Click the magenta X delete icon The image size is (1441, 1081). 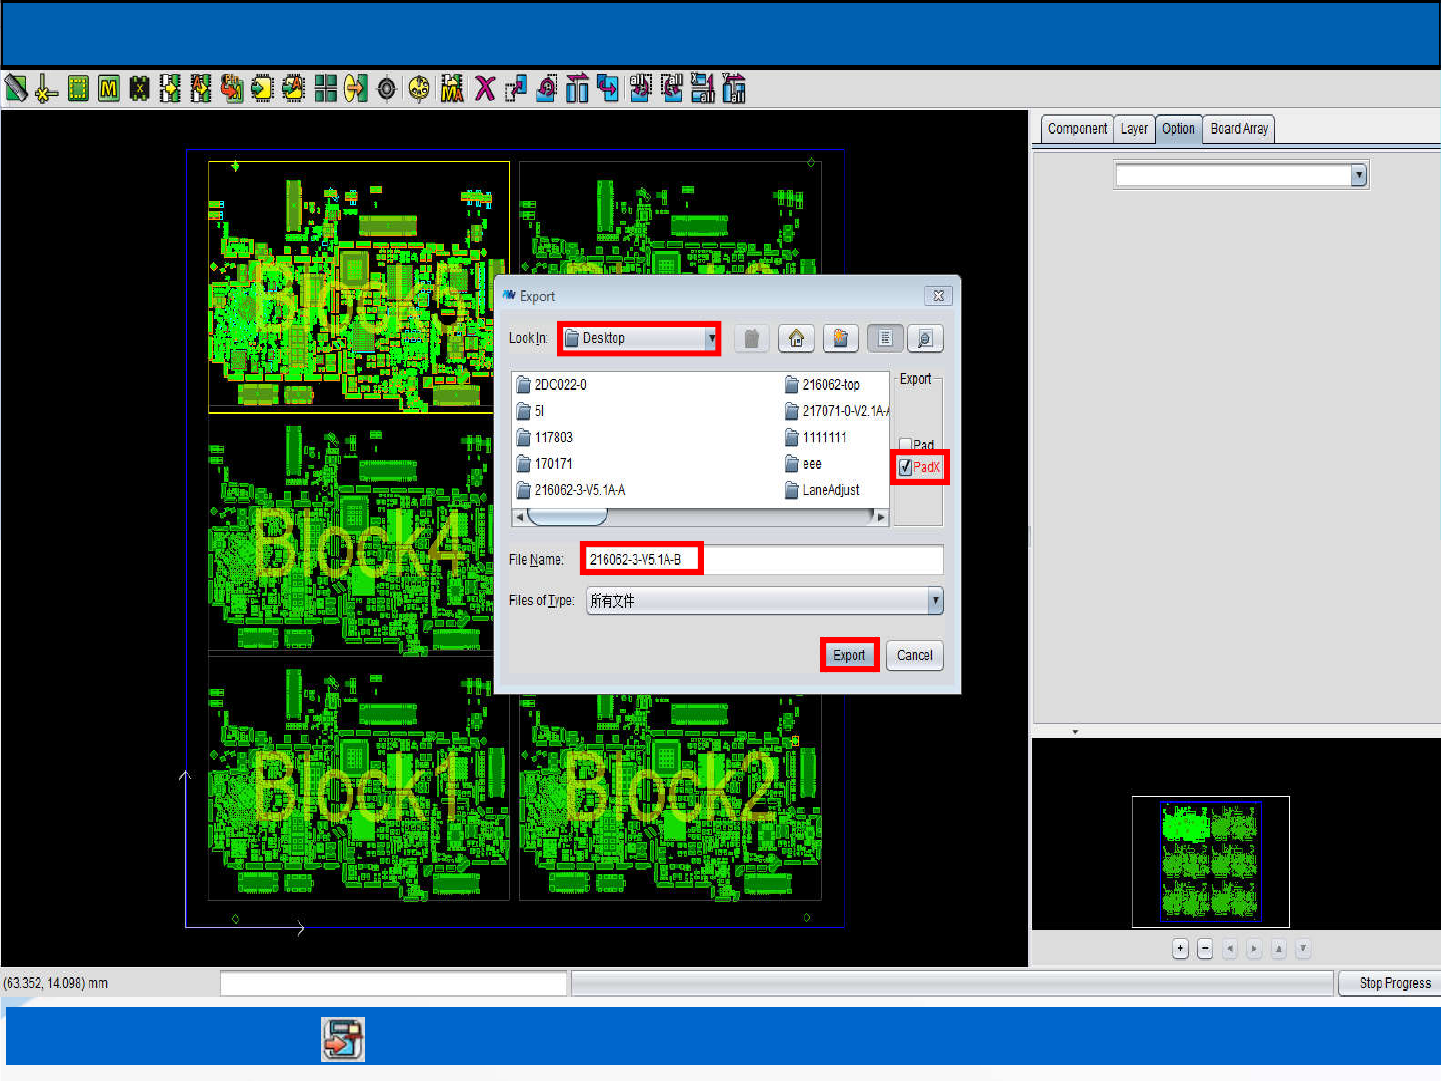point(485,89)
